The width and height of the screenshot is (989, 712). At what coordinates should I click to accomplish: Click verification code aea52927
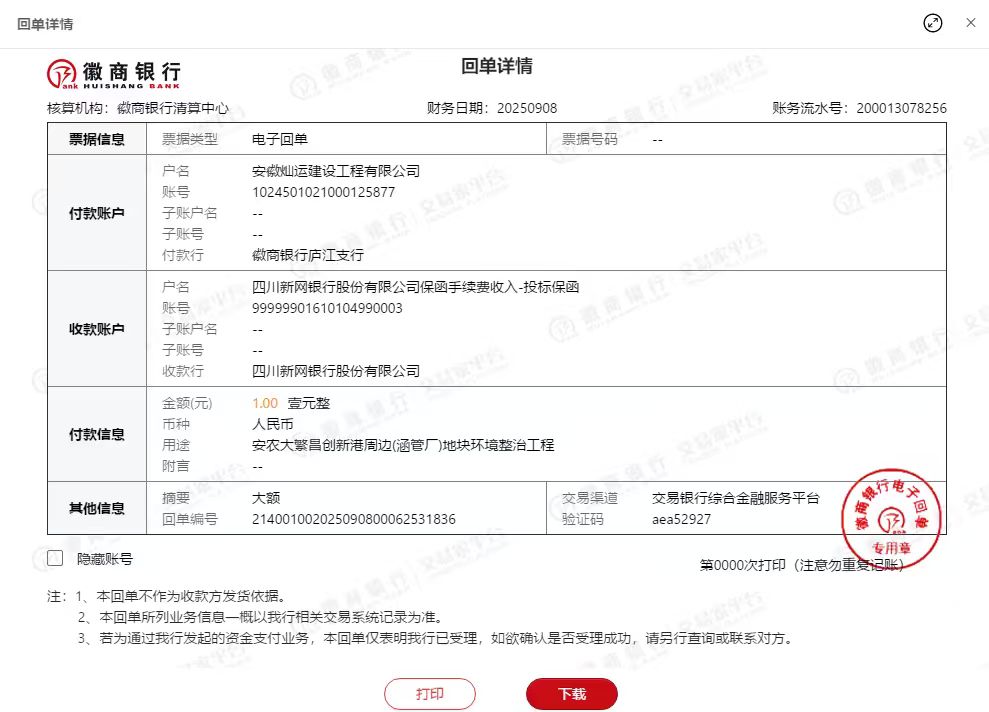(x=681, y=519)
